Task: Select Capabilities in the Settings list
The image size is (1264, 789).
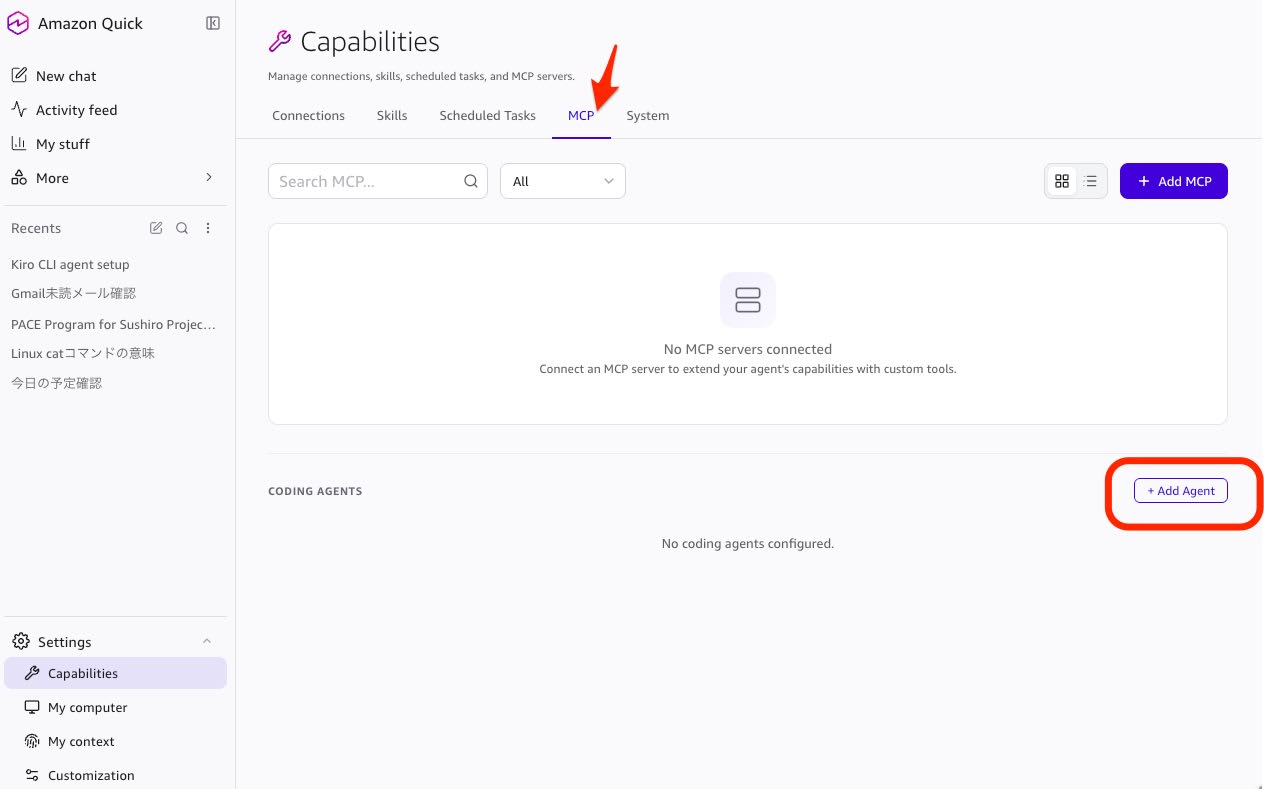Action: [x=116, y=673]
